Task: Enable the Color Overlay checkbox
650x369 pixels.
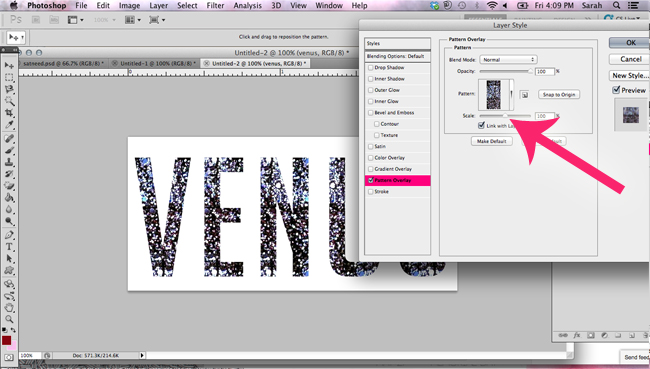Action: [371, 158]
